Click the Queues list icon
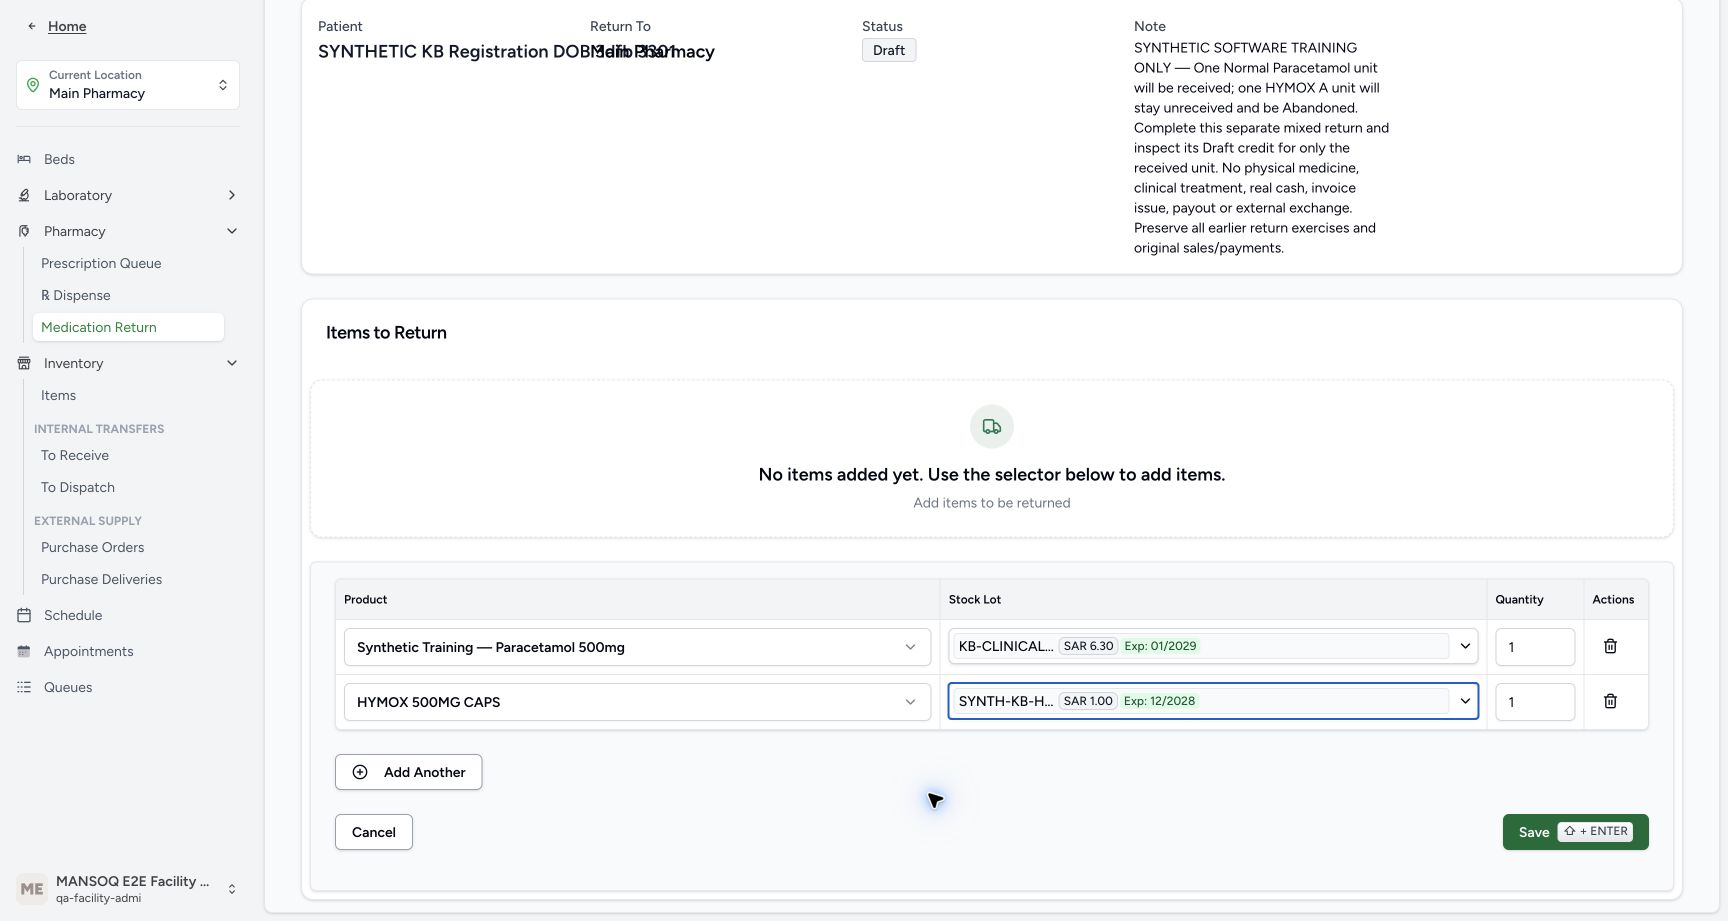Viewport: 1728px width, 921px height. click(x=24, y=687)
